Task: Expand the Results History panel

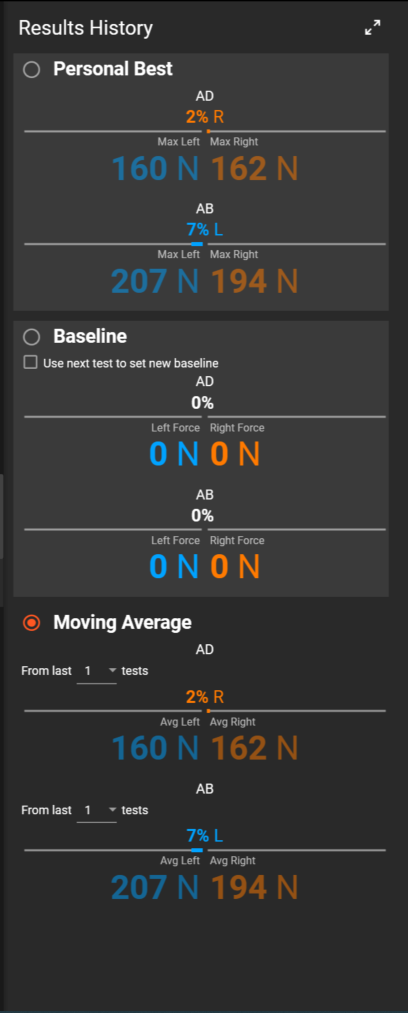Action: (372, 28)
